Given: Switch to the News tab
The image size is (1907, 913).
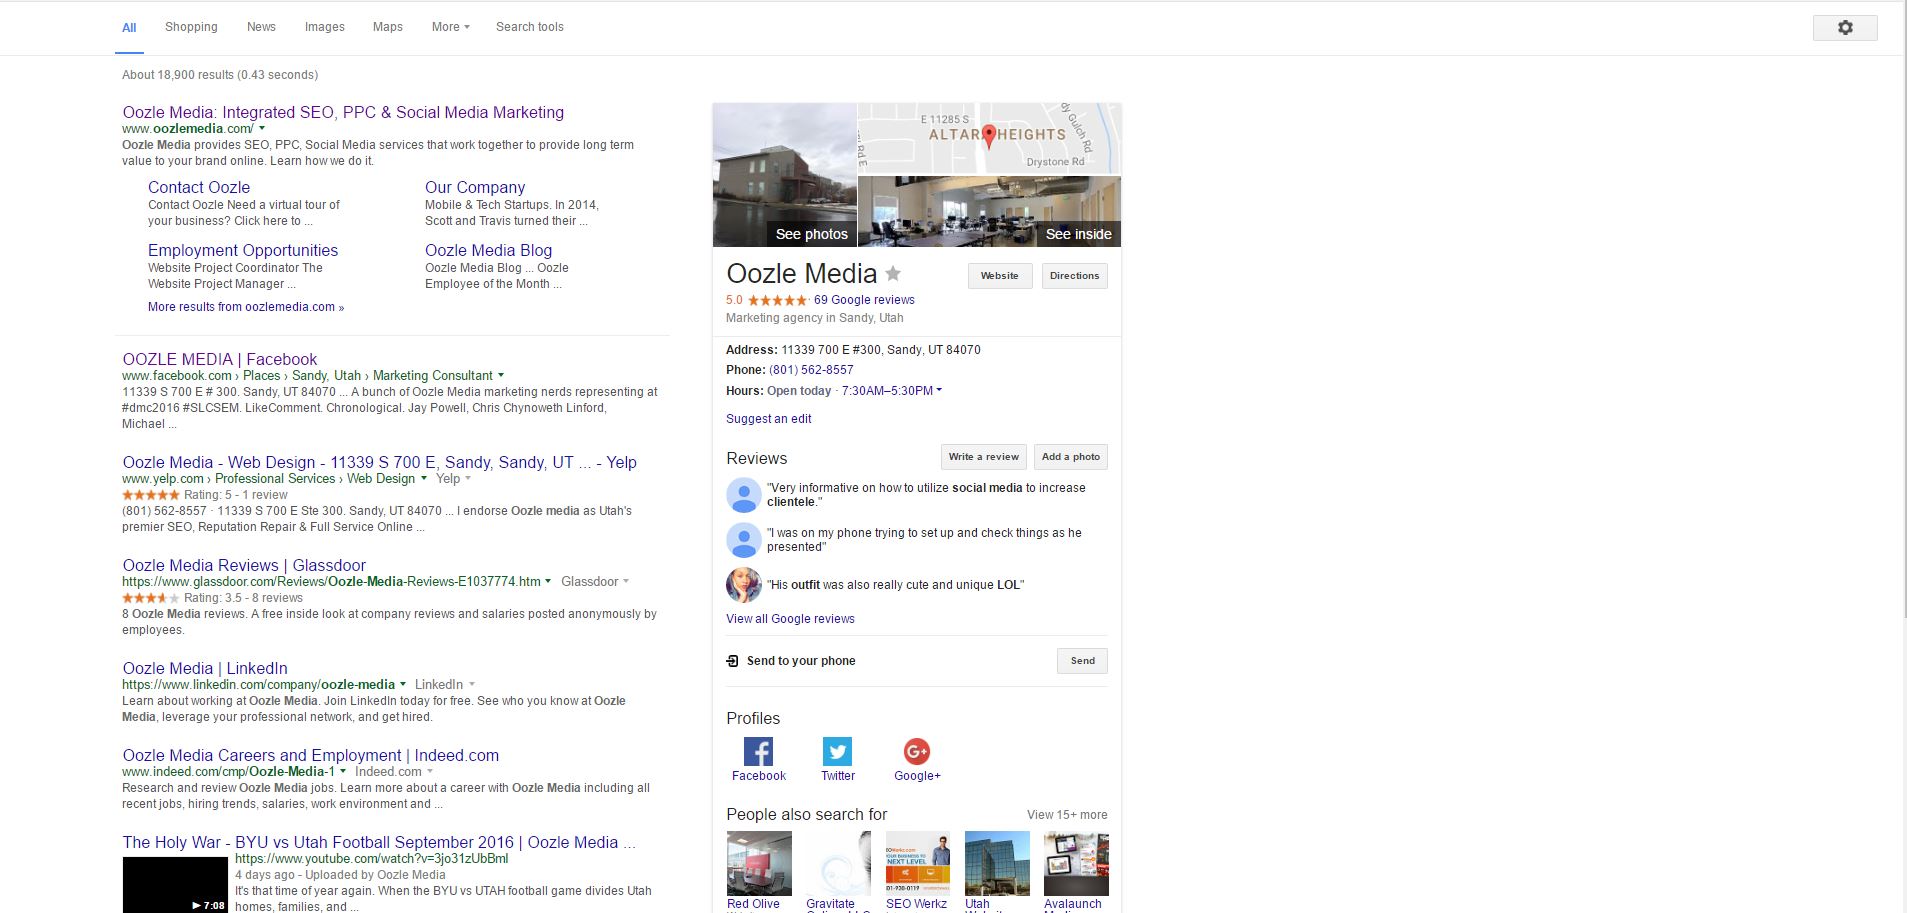Looking at the screenshot, I should coord(261,27).
